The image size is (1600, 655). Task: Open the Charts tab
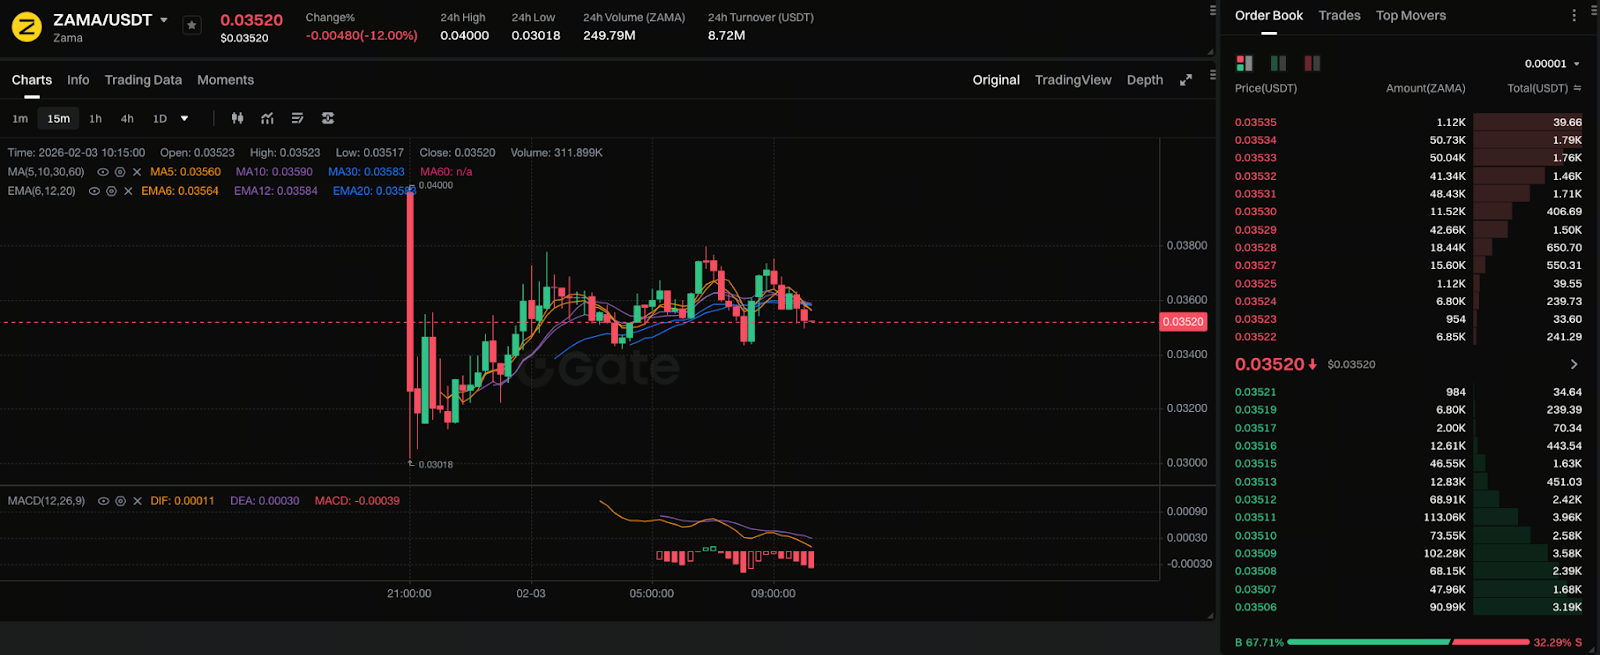pos(32,80)
